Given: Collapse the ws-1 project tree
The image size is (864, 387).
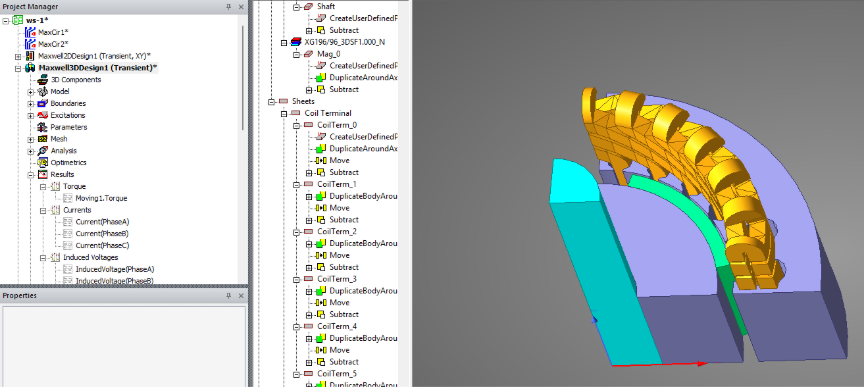Looking at the screenshot, I should [x=6, y=21].
